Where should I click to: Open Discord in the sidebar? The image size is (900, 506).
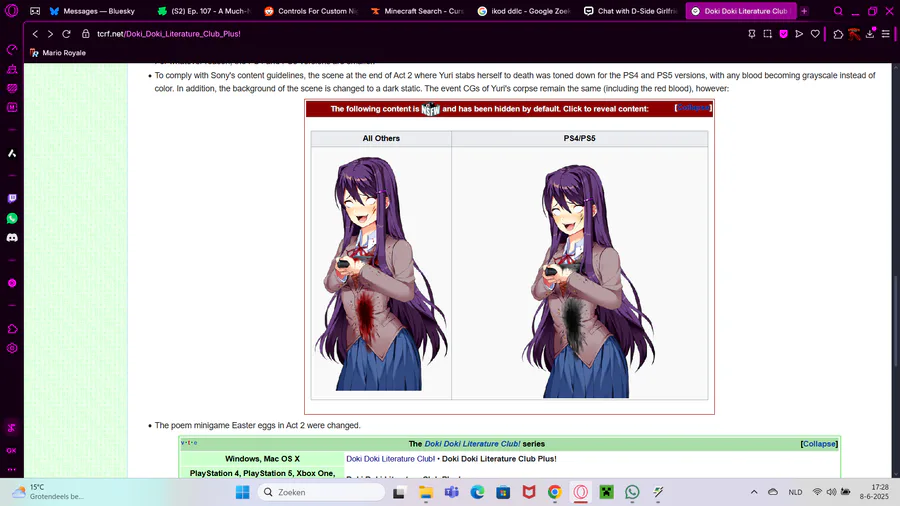pos(12,238)
